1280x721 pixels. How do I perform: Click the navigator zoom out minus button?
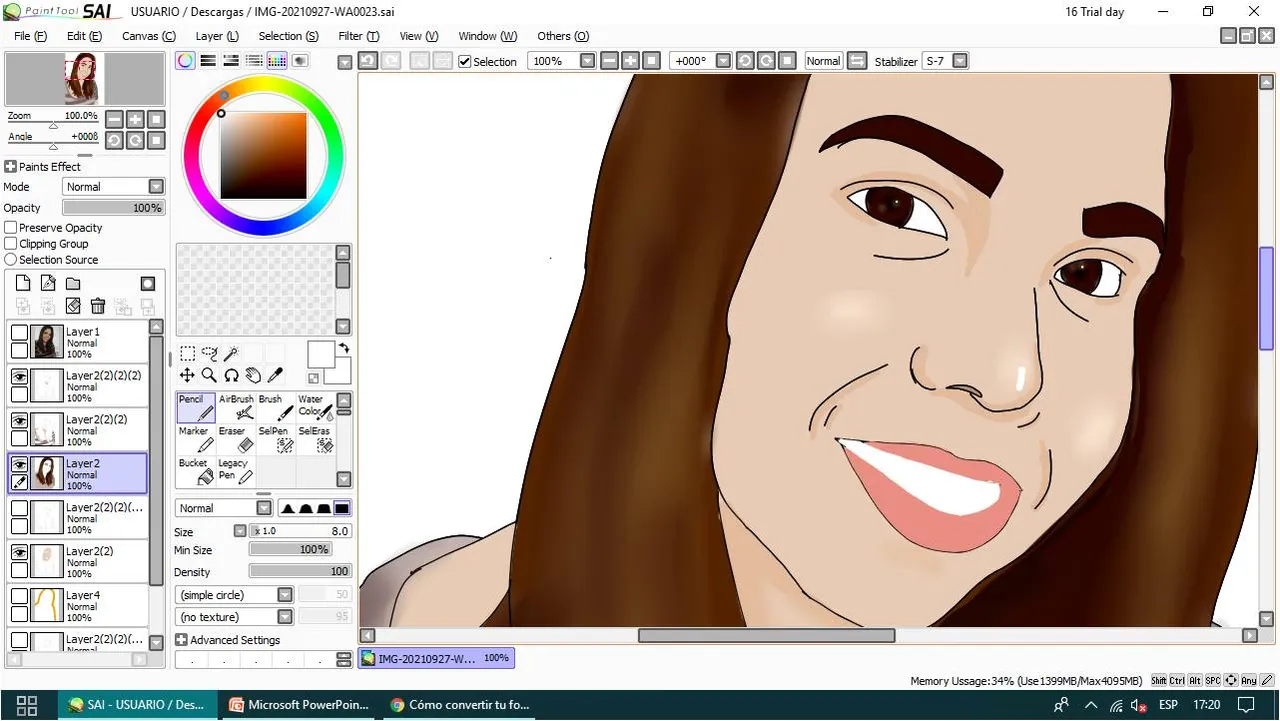tap(114, 119)
